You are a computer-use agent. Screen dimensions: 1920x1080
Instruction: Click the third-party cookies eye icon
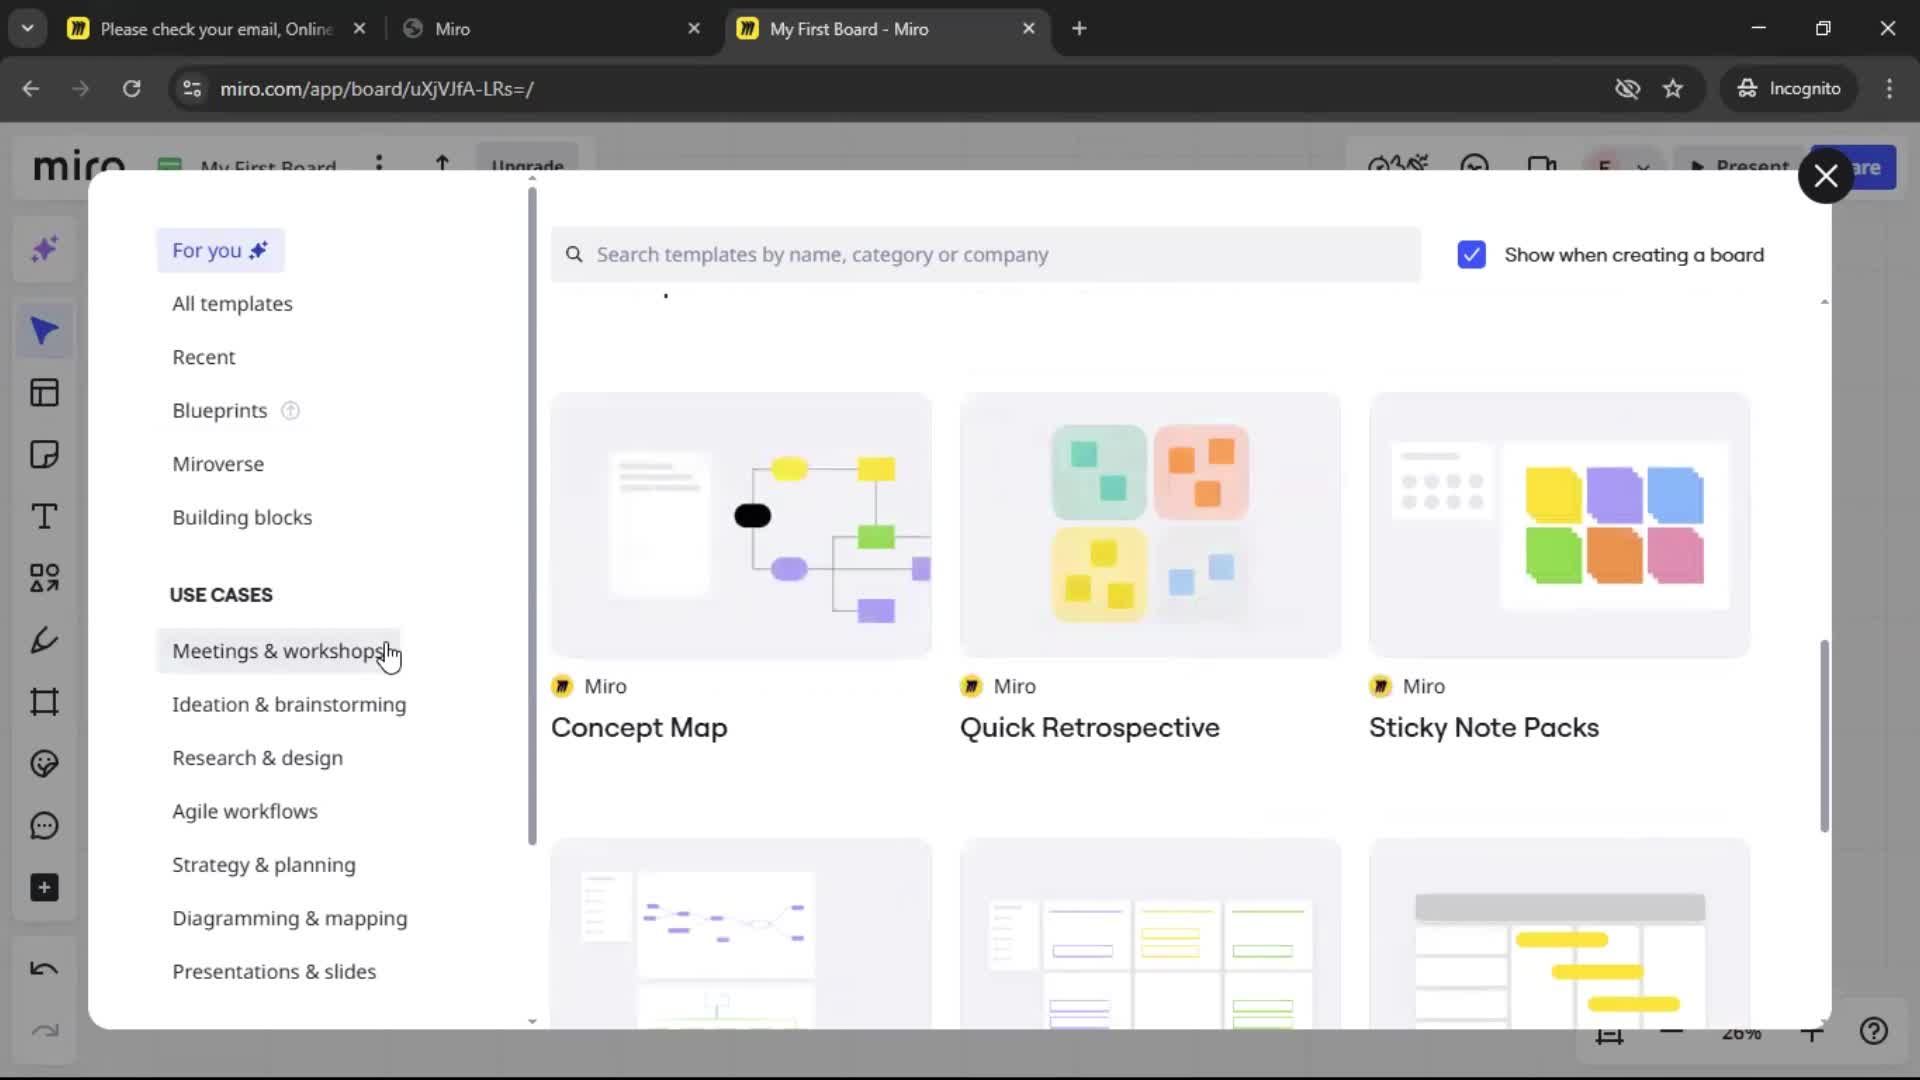1627,89
